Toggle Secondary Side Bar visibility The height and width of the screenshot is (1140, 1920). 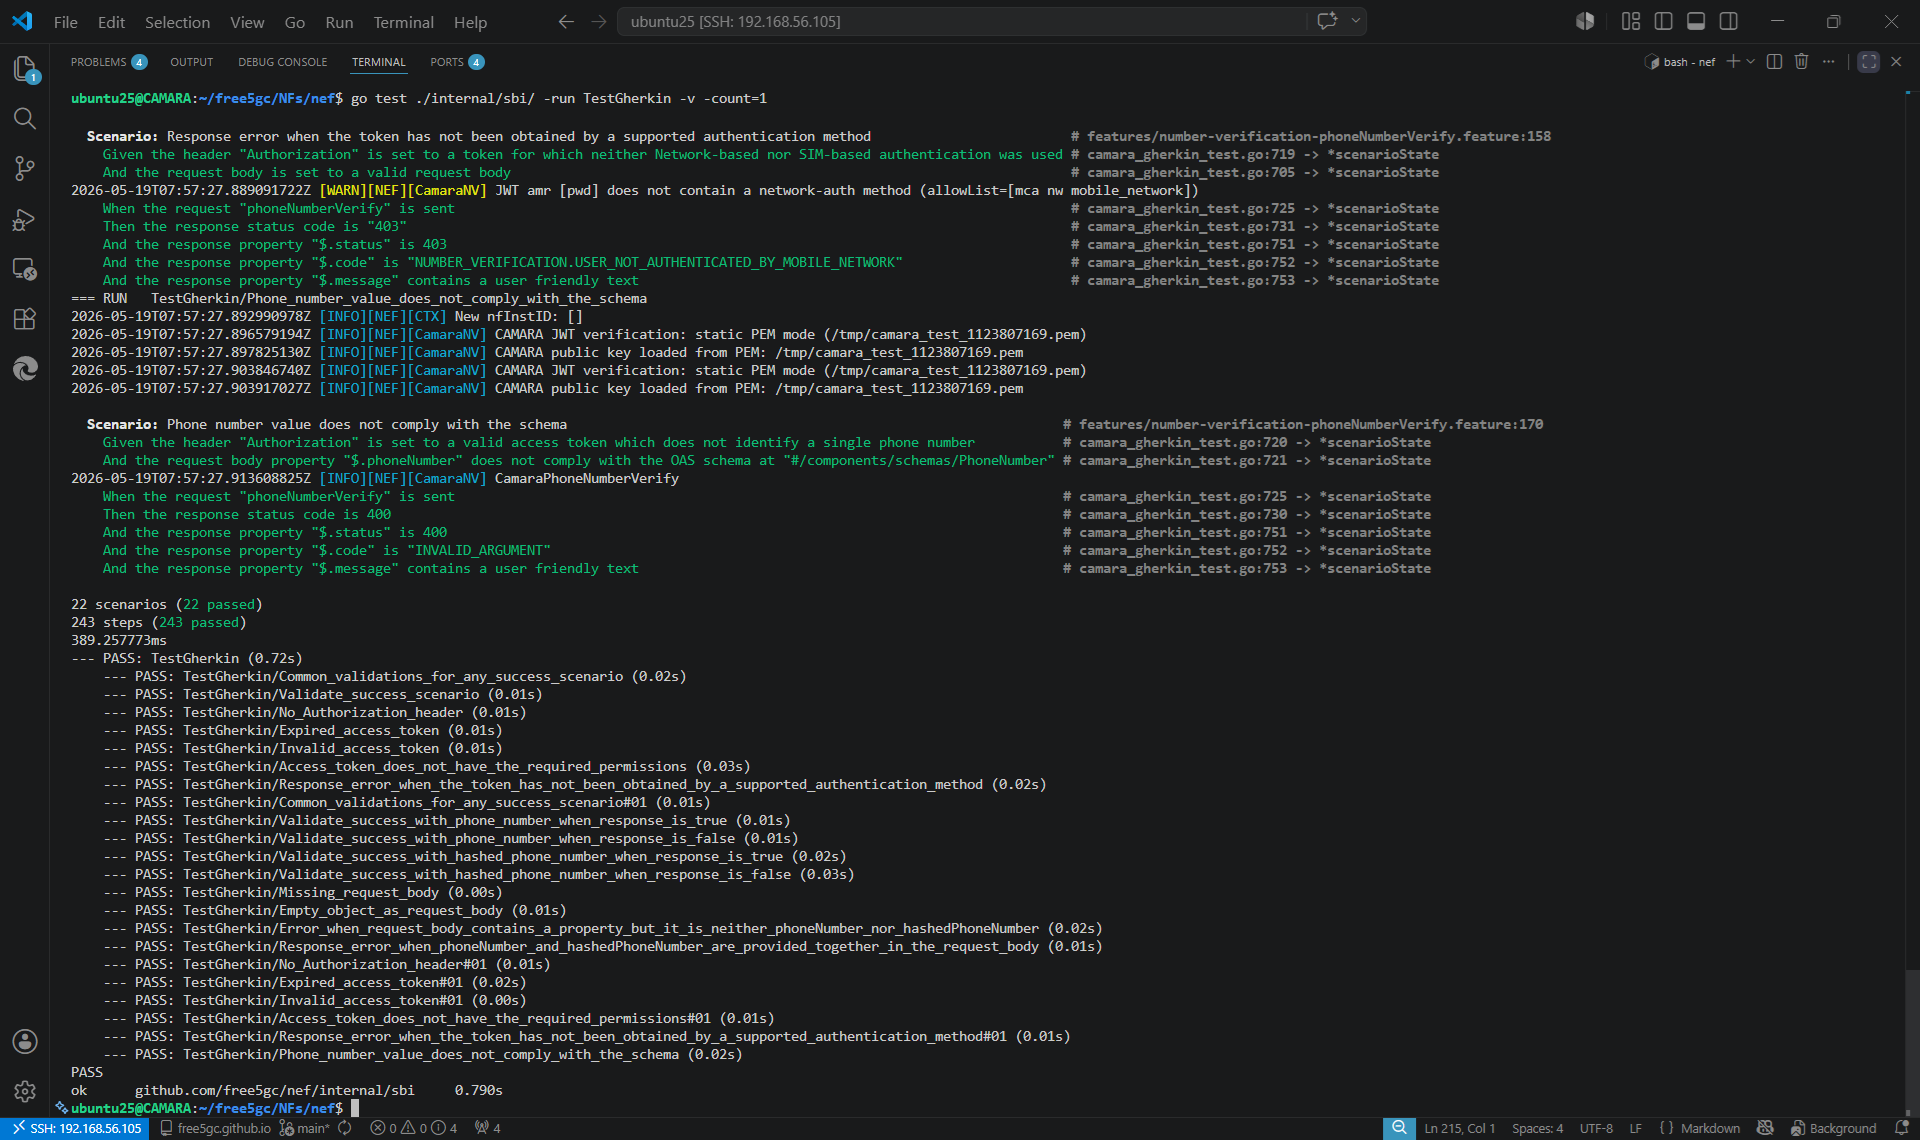pyautogui.click(x=1729, y=21)
